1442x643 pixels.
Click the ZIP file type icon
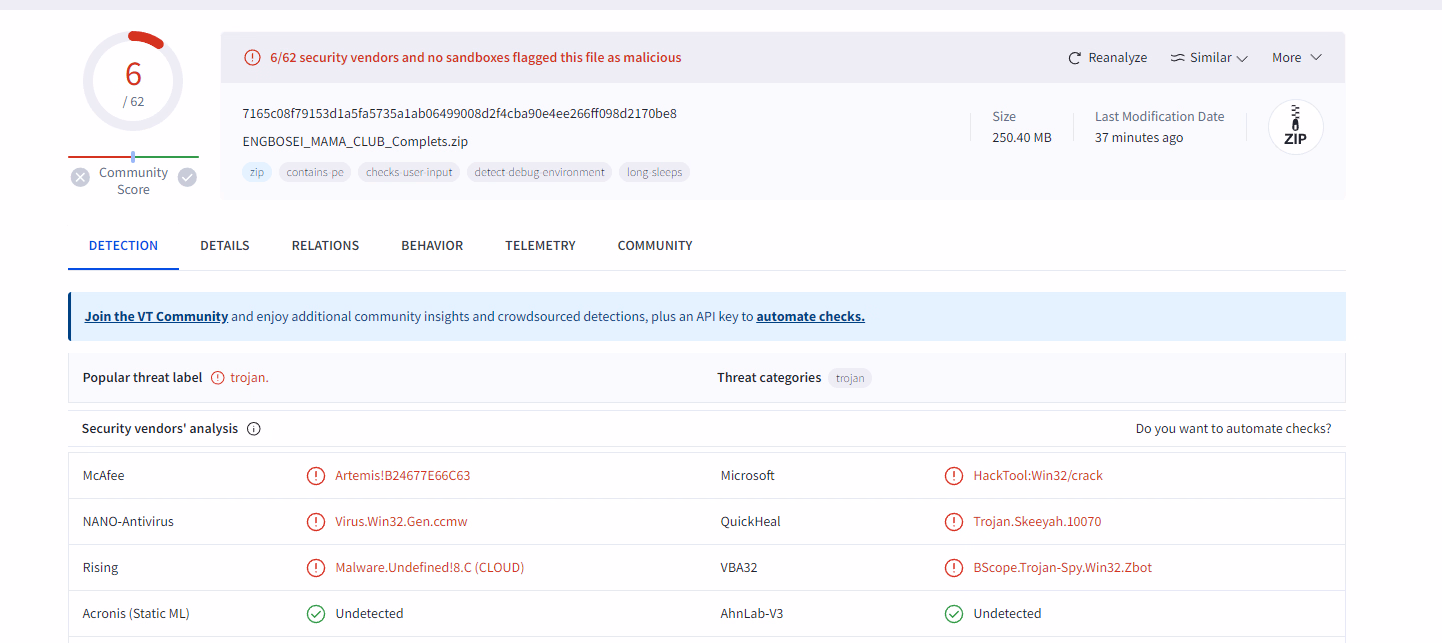[1295, 127]
